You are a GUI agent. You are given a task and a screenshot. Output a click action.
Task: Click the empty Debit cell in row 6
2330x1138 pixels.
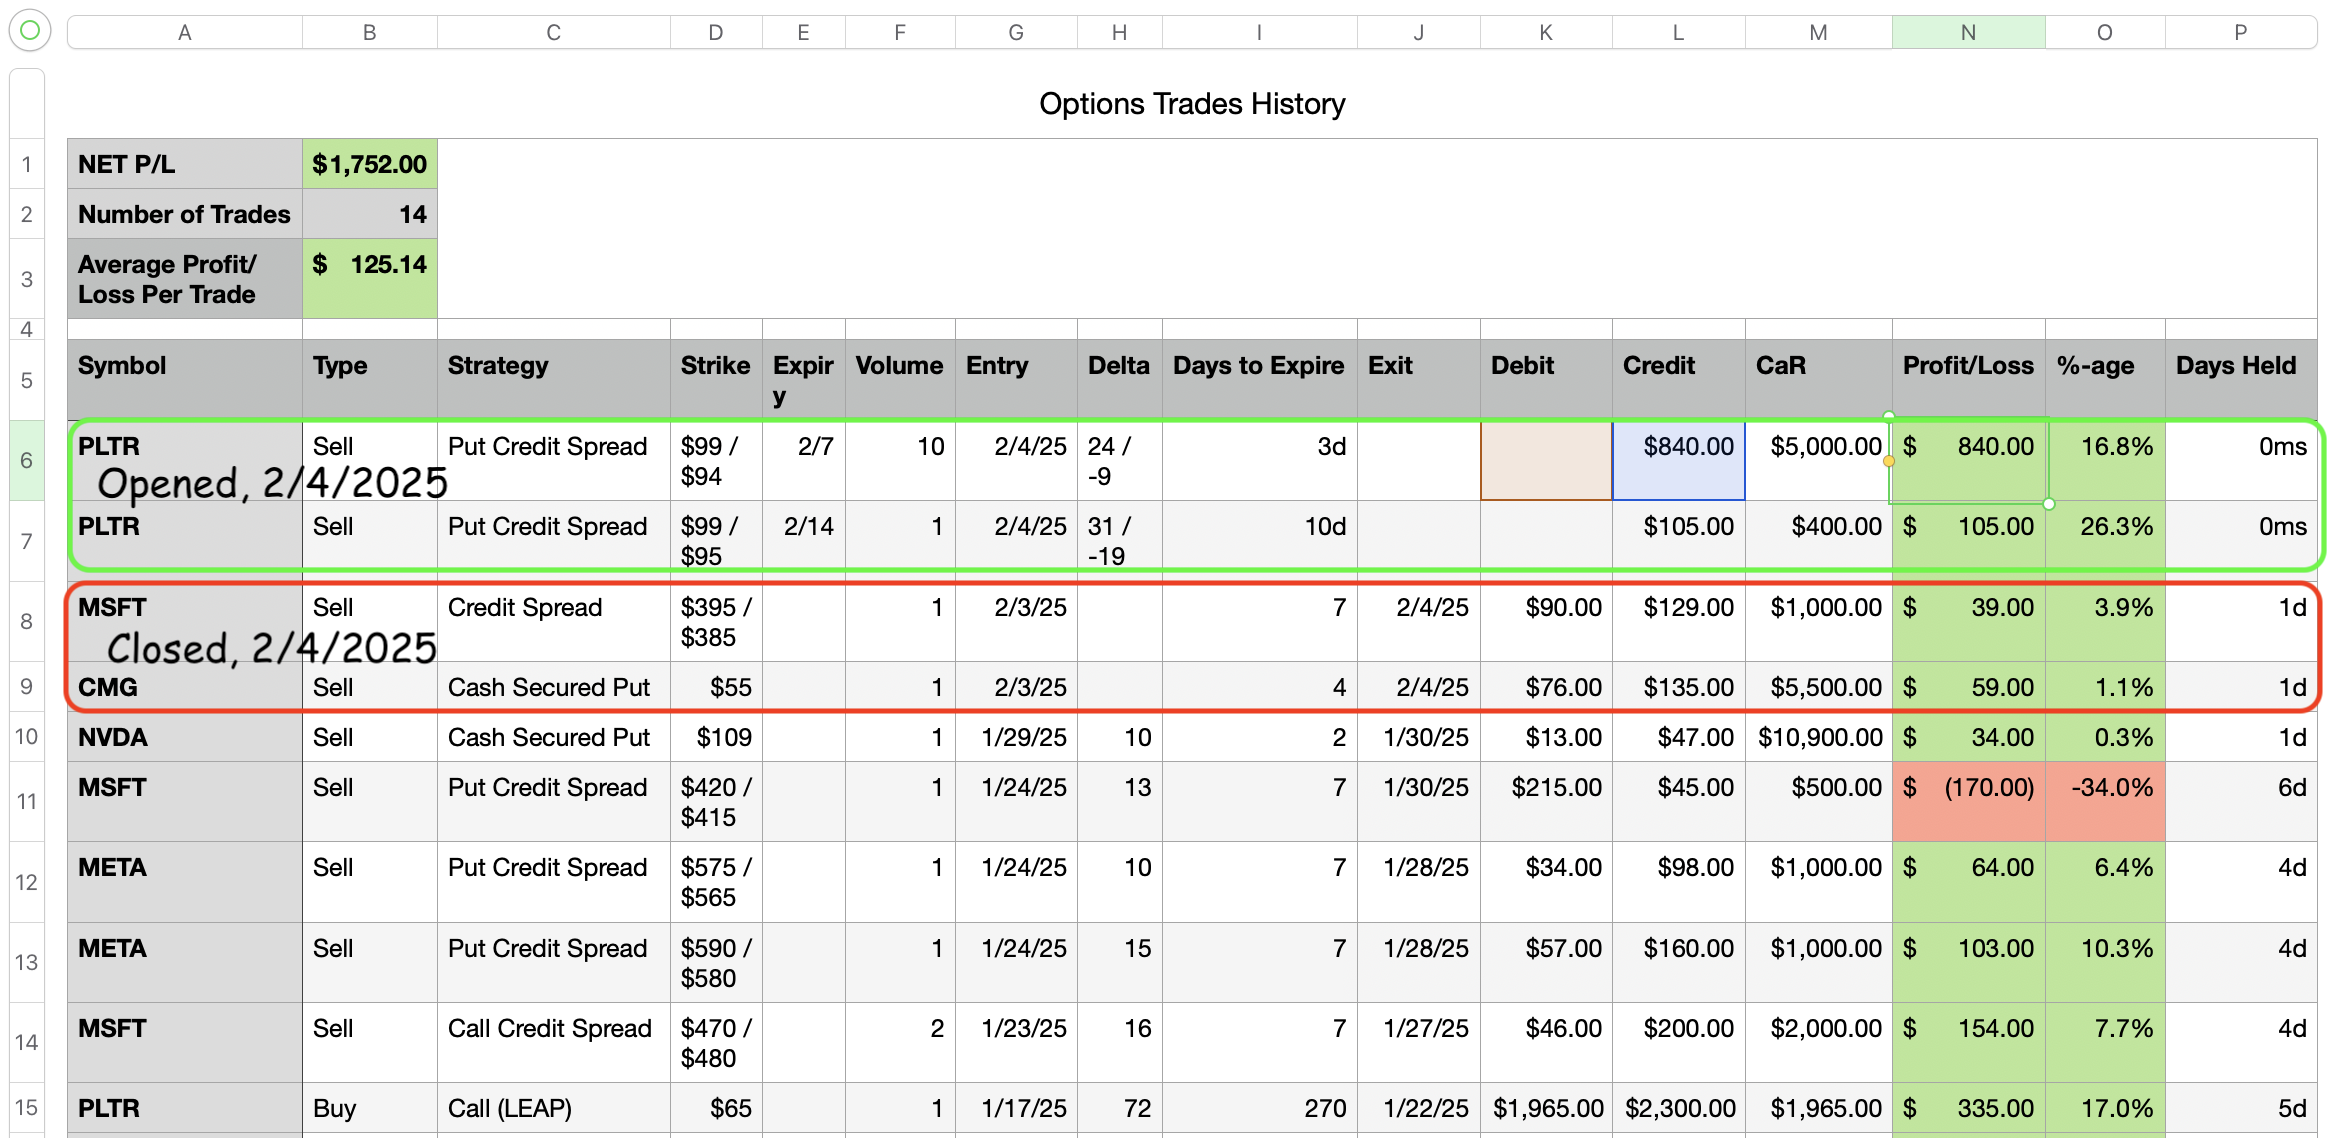[1546, 460]
